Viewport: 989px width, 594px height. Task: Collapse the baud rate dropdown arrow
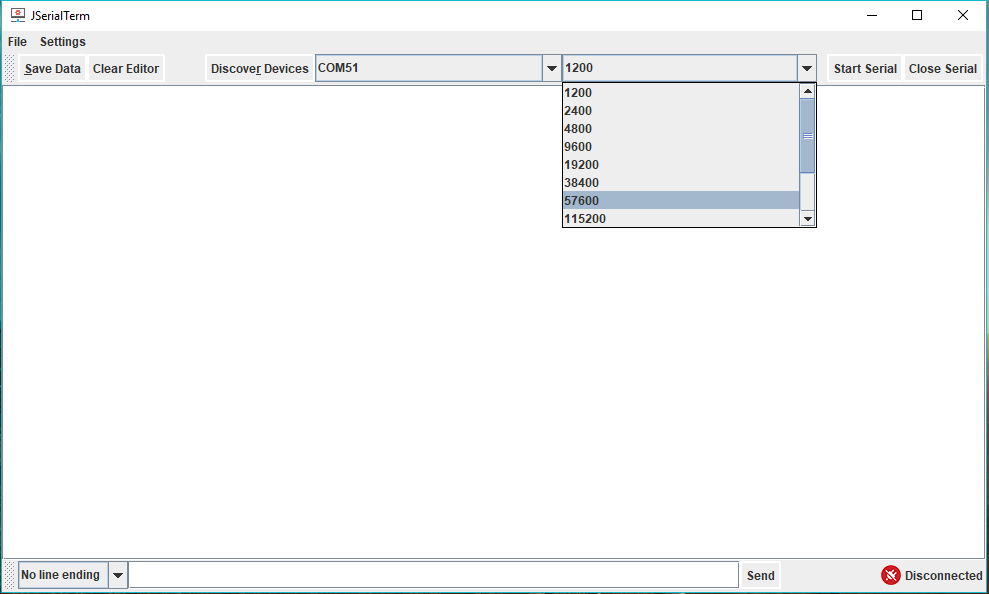click(807, 68)
